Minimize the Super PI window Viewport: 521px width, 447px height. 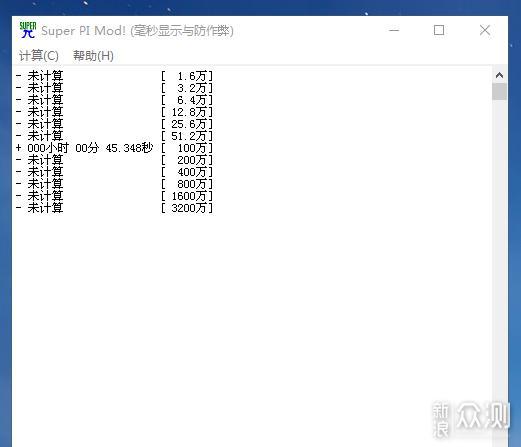click(394, 30)
